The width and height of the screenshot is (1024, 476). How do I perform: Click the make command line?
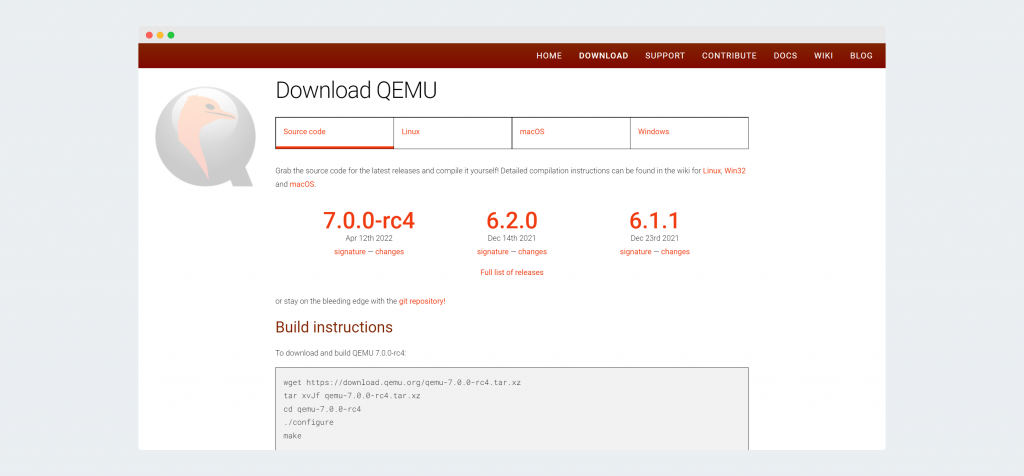[x=293, y=436]
